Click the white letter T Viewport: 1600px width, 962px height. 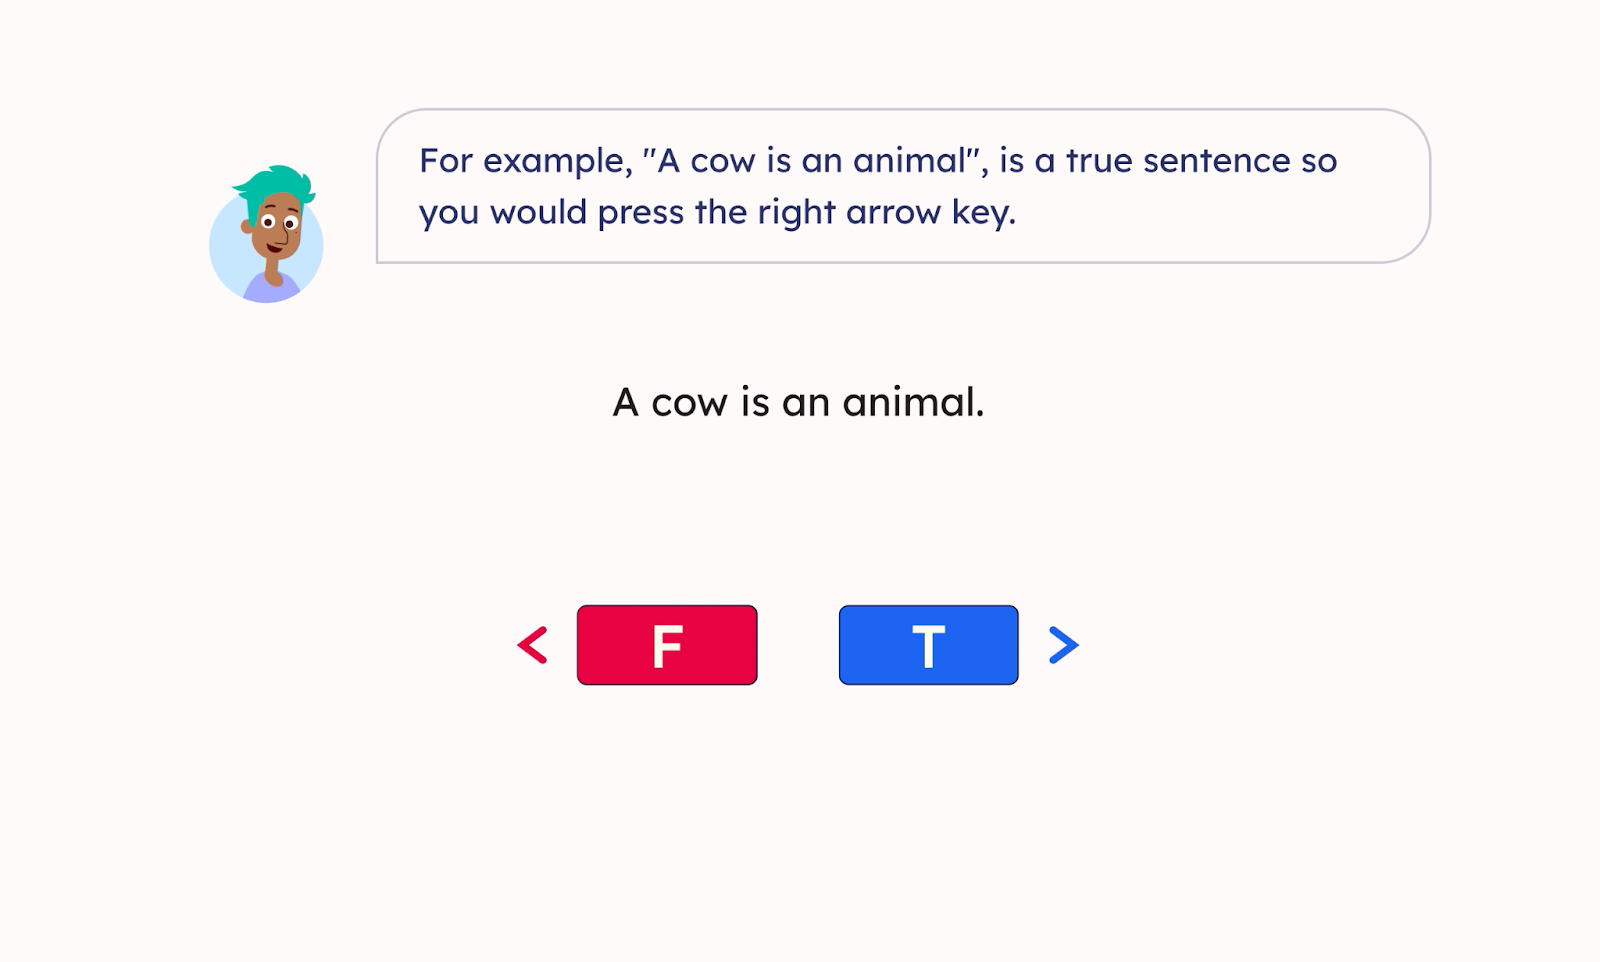[928, 646]
